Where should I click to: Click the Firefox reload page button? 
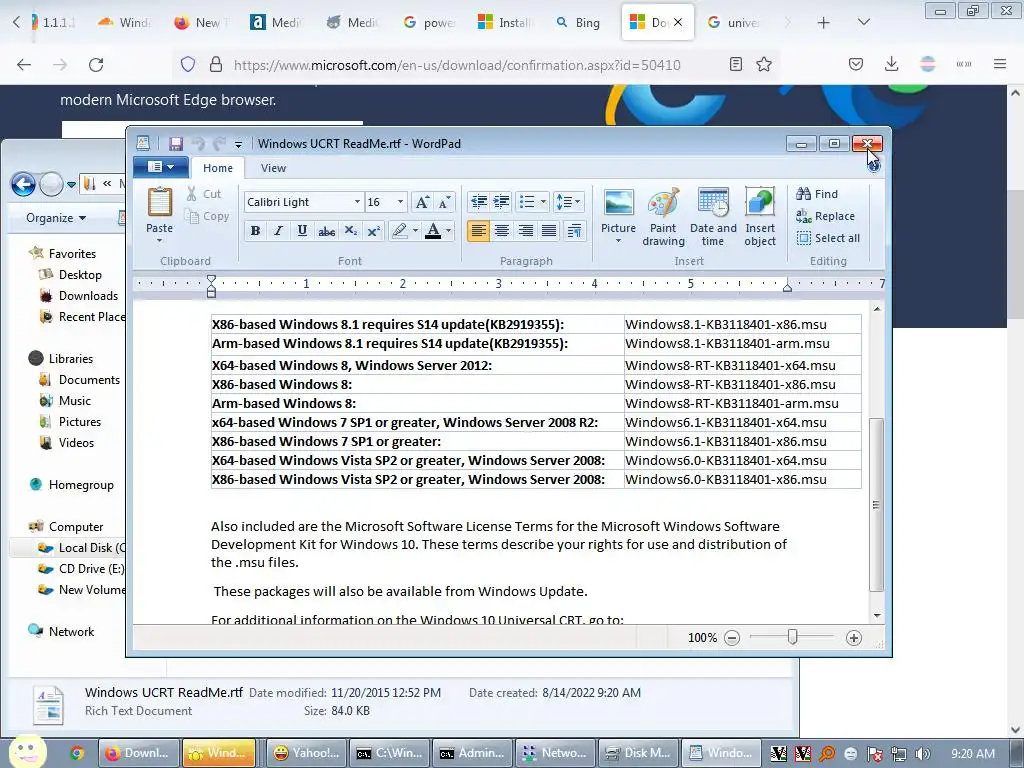click(x=96, y=65)
